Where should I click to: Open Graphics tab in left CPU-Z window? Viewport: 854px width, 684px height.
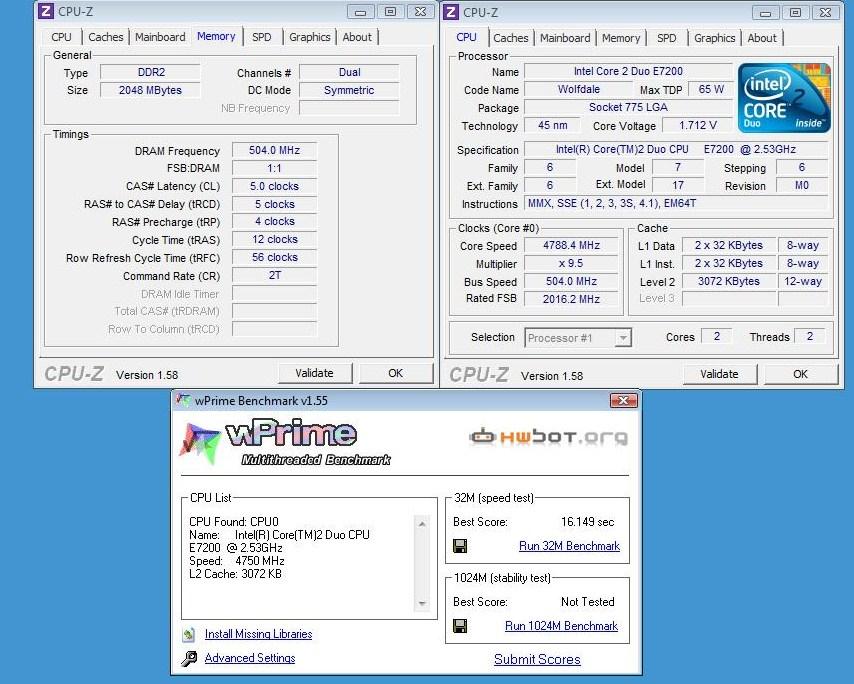310,37
